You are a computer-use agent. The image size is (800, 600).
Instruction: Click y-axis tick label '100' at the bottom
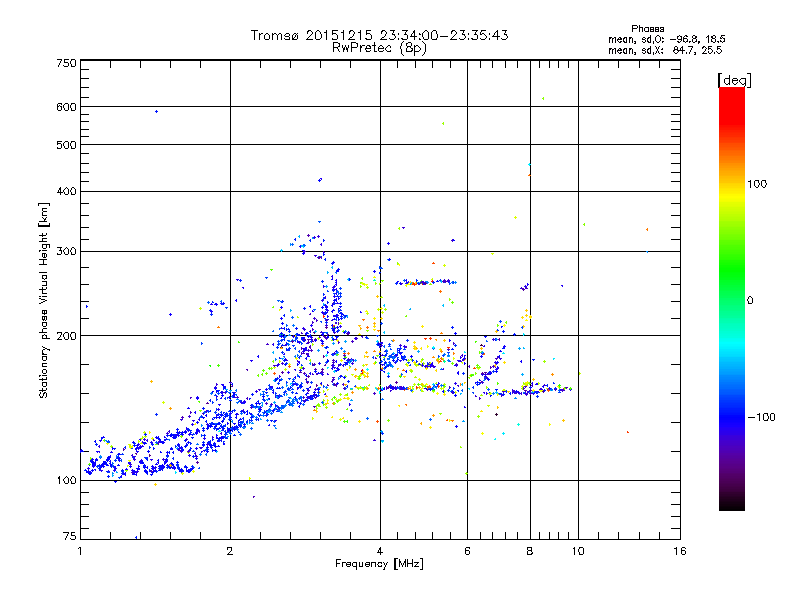(x=67, y=480)
